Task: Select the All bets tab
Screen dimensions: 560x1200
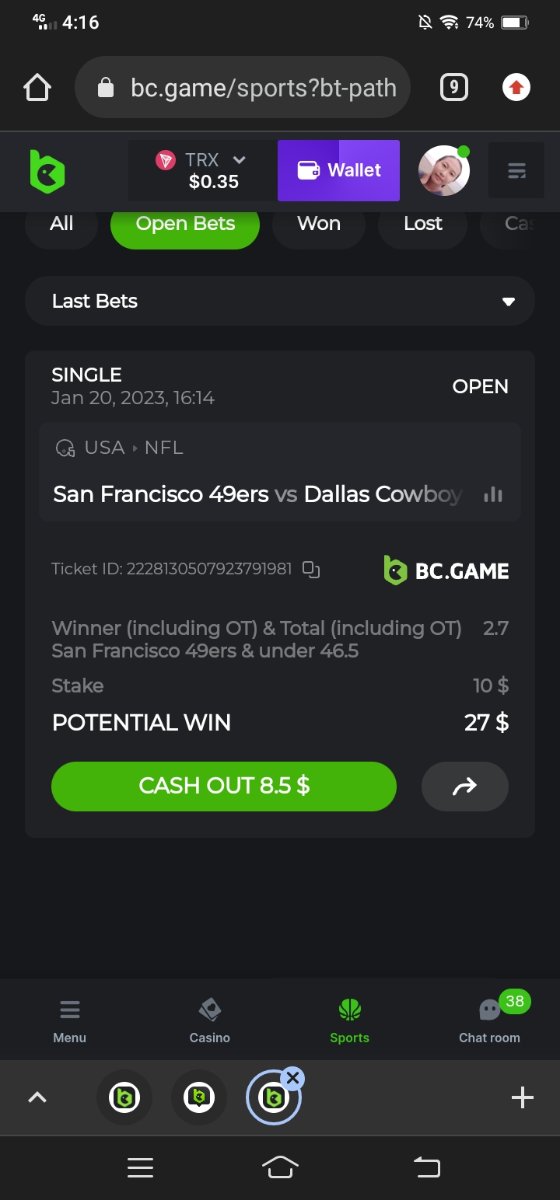Action: (x=61, y=223)
